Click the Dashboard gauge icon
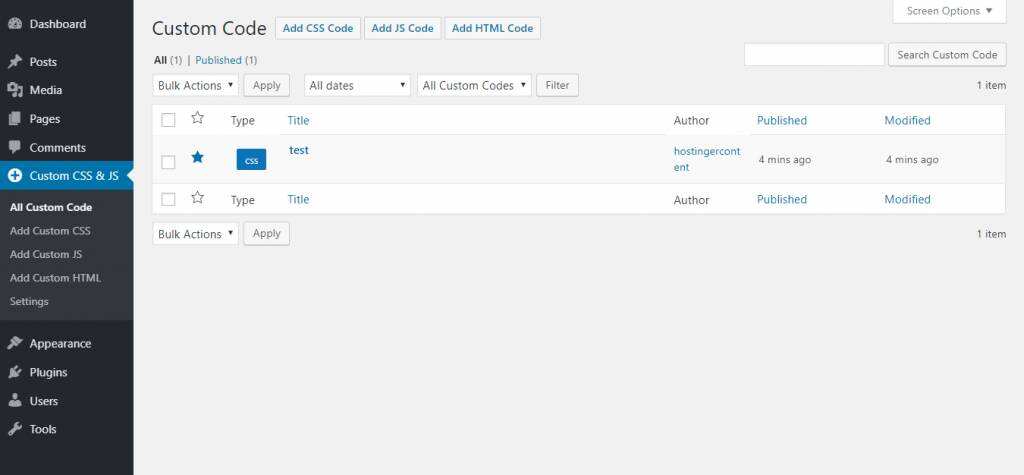The image size is (1024, 475). pyautogui.click(x=15, y=24)
